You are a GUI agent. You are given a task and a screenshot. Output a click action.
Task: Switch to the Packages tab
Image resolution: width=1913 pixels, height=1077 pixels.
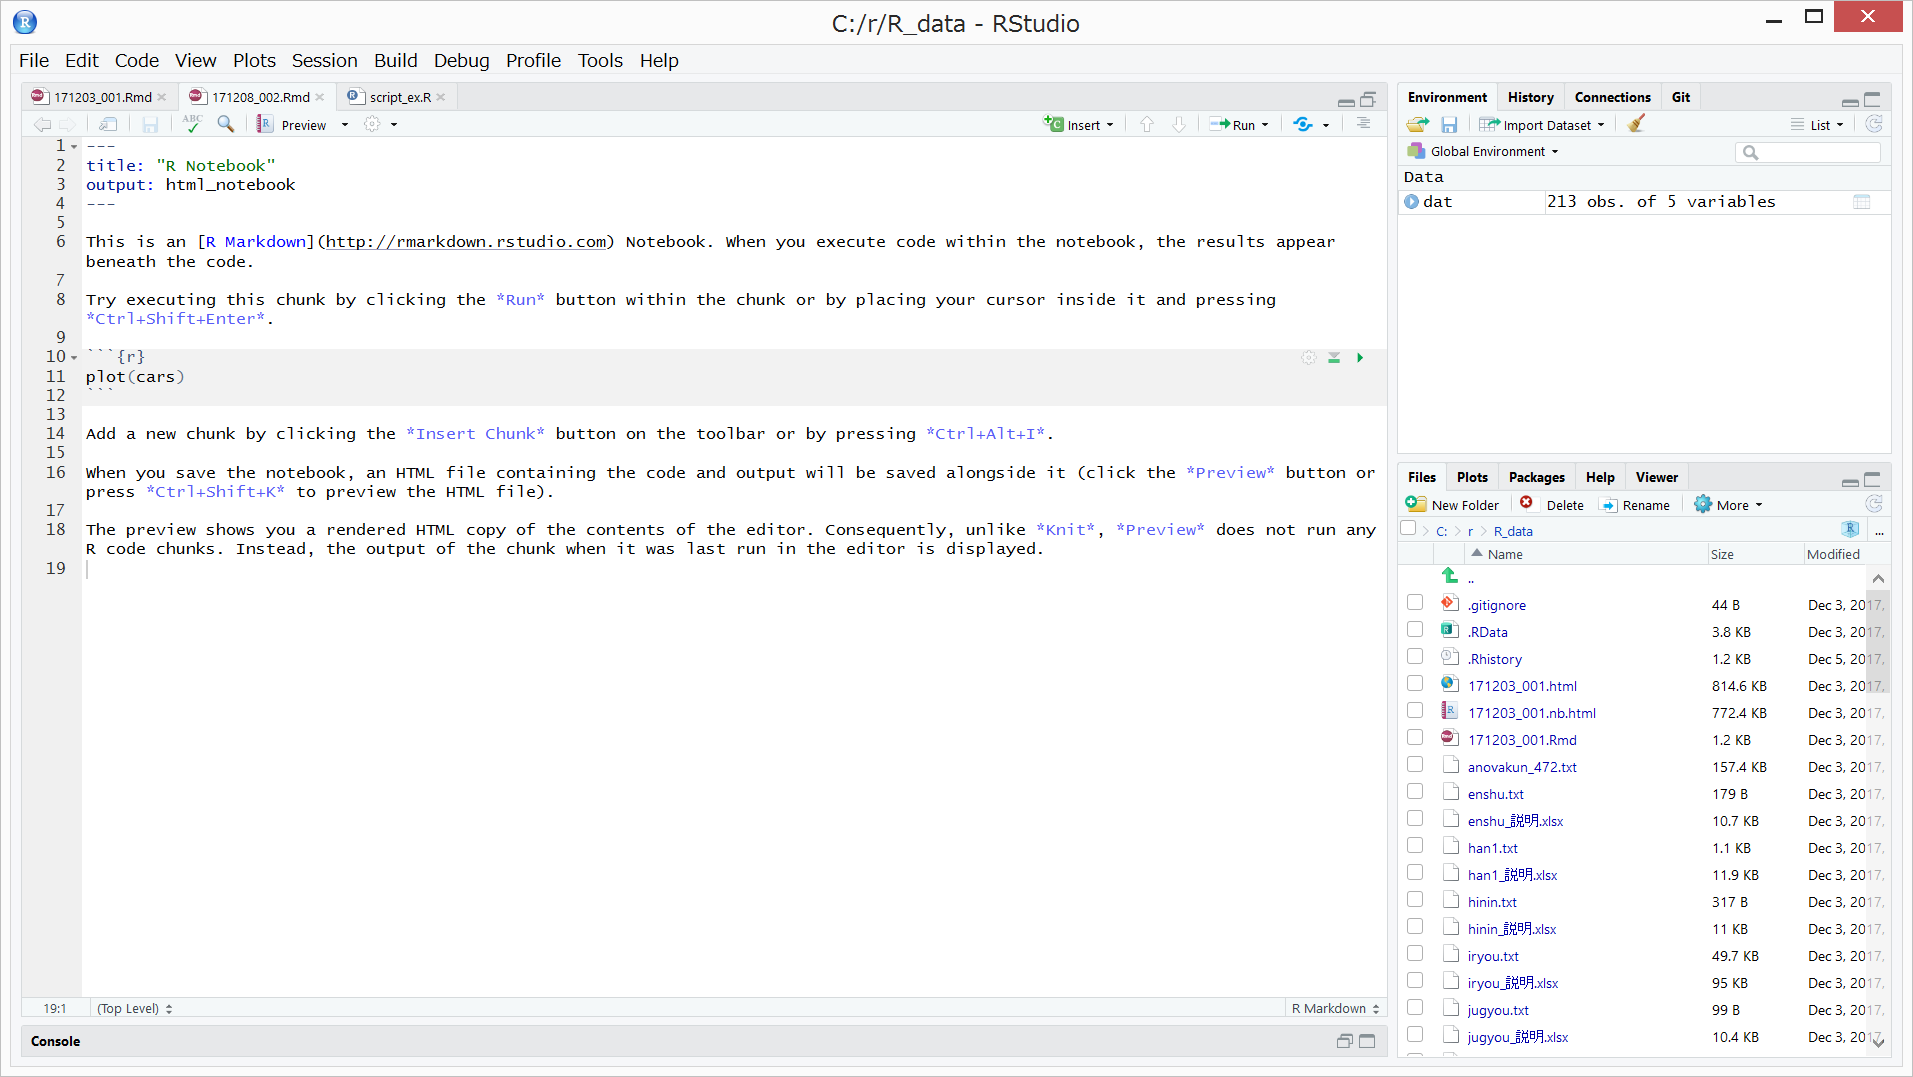[1536, 478]
